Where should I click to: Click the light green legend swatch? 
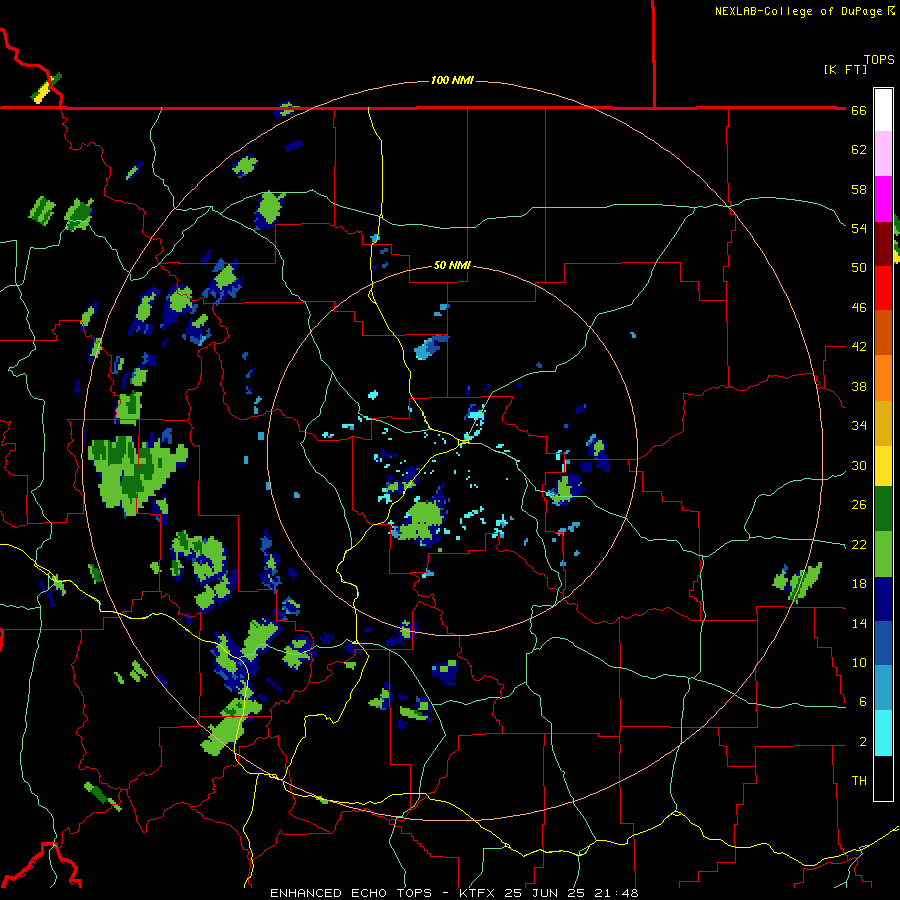[883, 554]
